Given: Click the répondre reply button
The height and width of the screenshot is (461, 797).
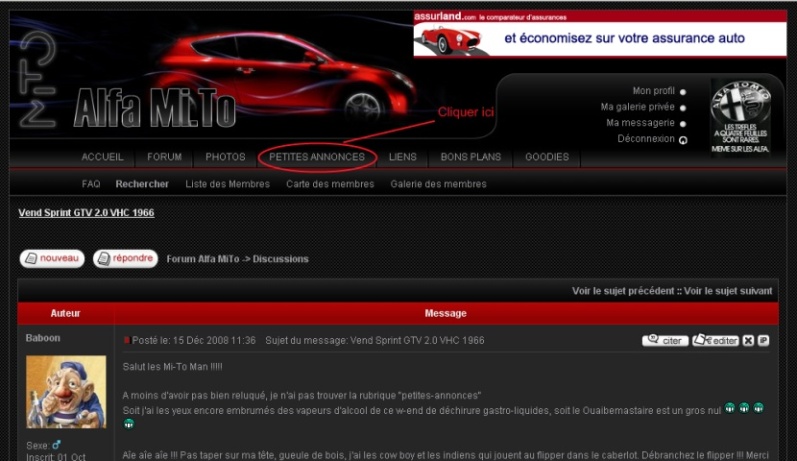Looking at the screenshot, I should [x=125, y=258].
